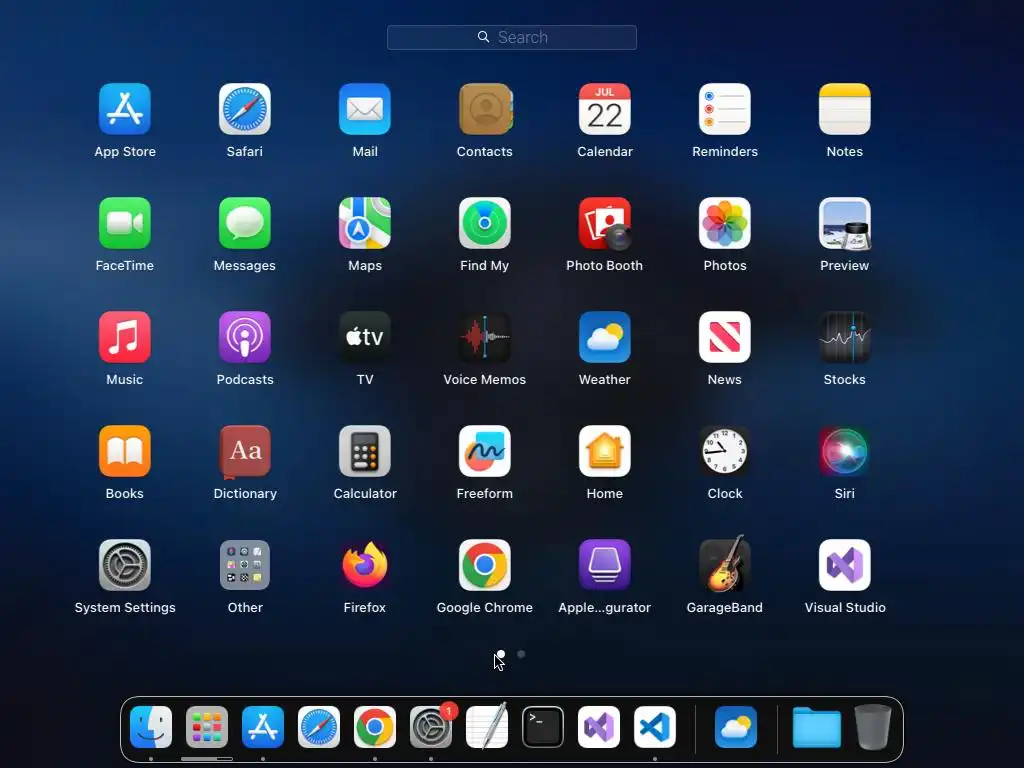Open TextEdit from the Dock
The image size is (1024, 768).
[x=487, y=727]
